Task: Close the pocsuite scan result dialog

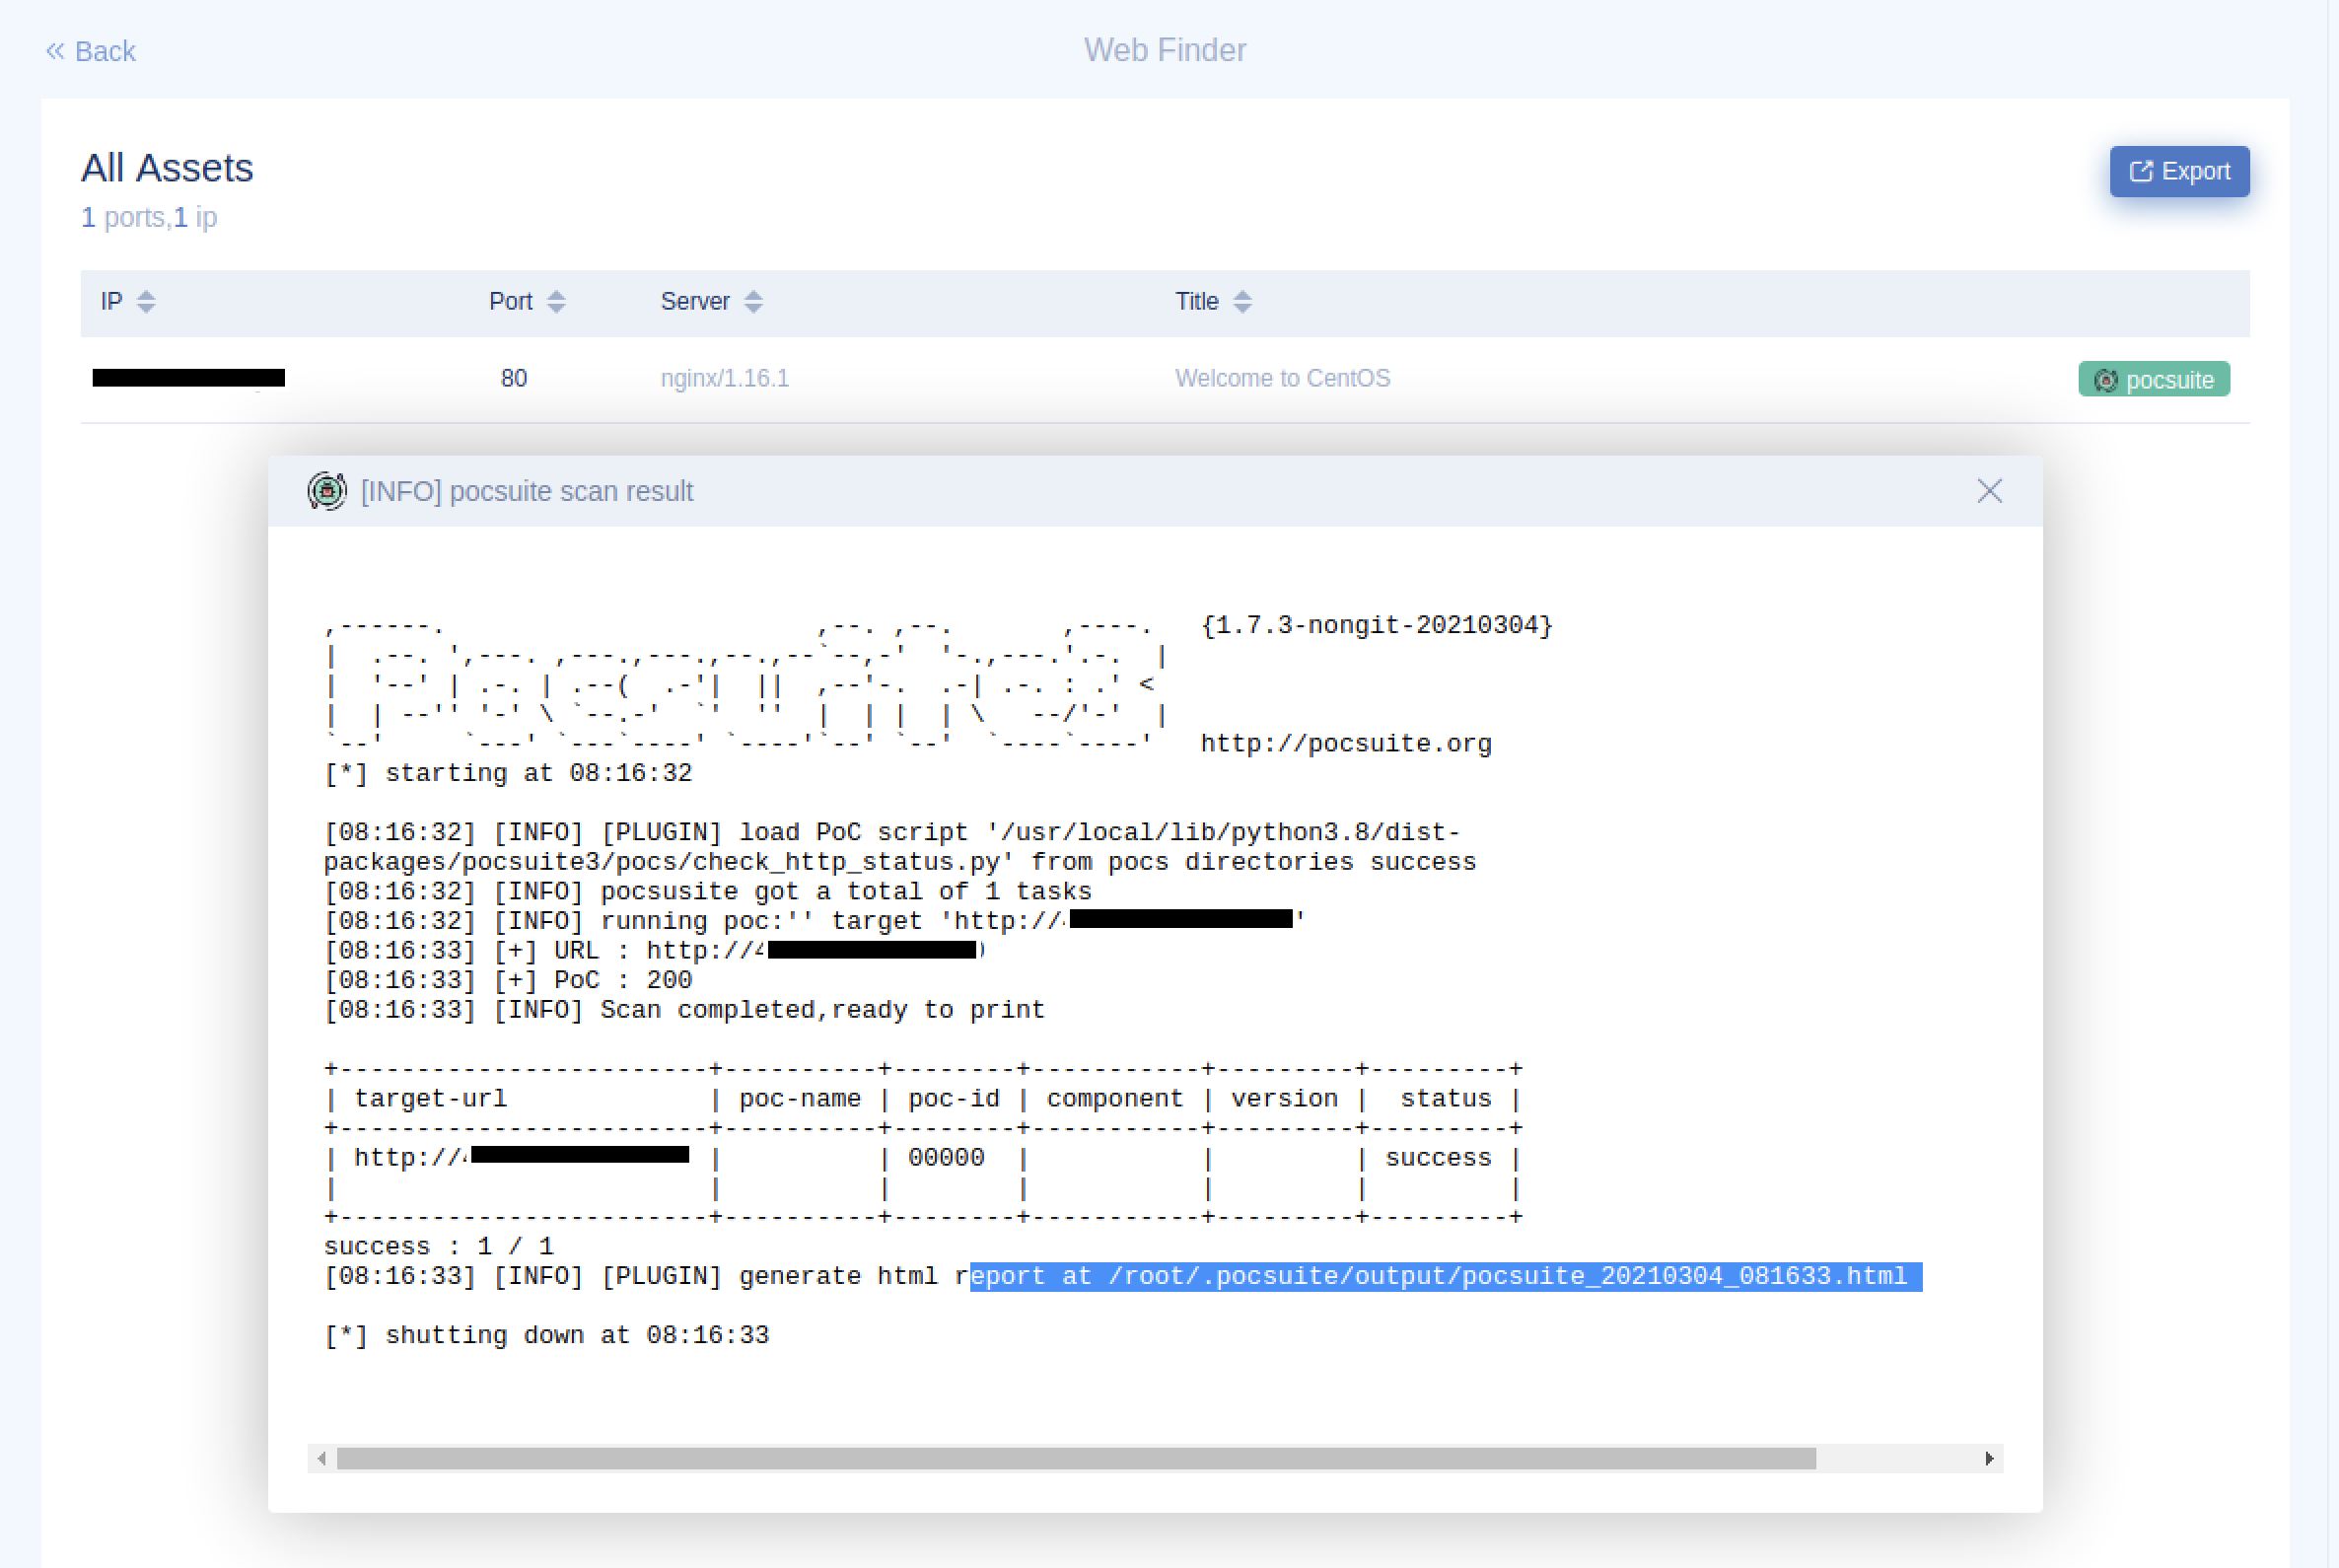Action: [x=1989, y=491]
